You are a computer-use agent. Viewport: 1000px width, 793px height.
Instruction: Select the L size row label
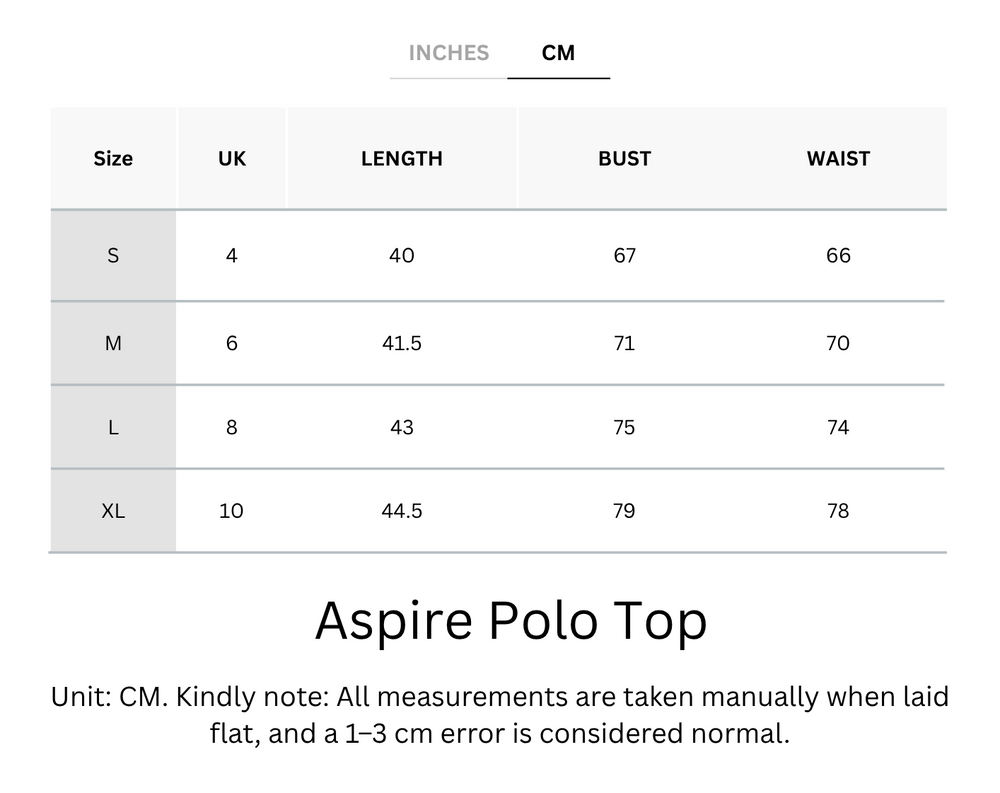[113, 427]
